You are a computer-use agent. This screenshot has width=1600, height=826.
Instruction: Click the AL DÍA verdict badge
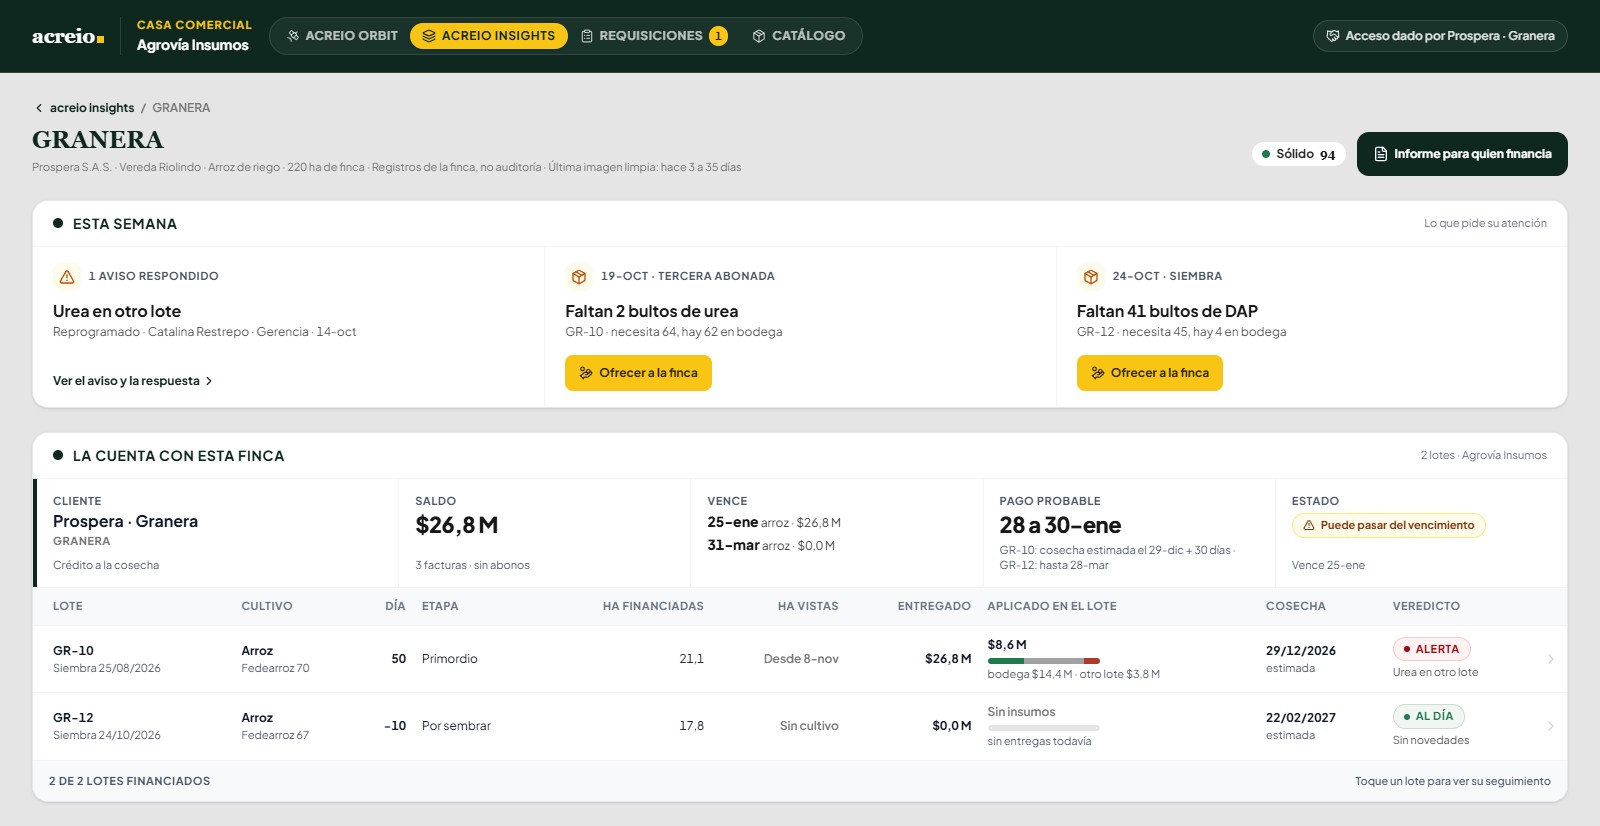pyautogui.click(x=1429, y=716)
